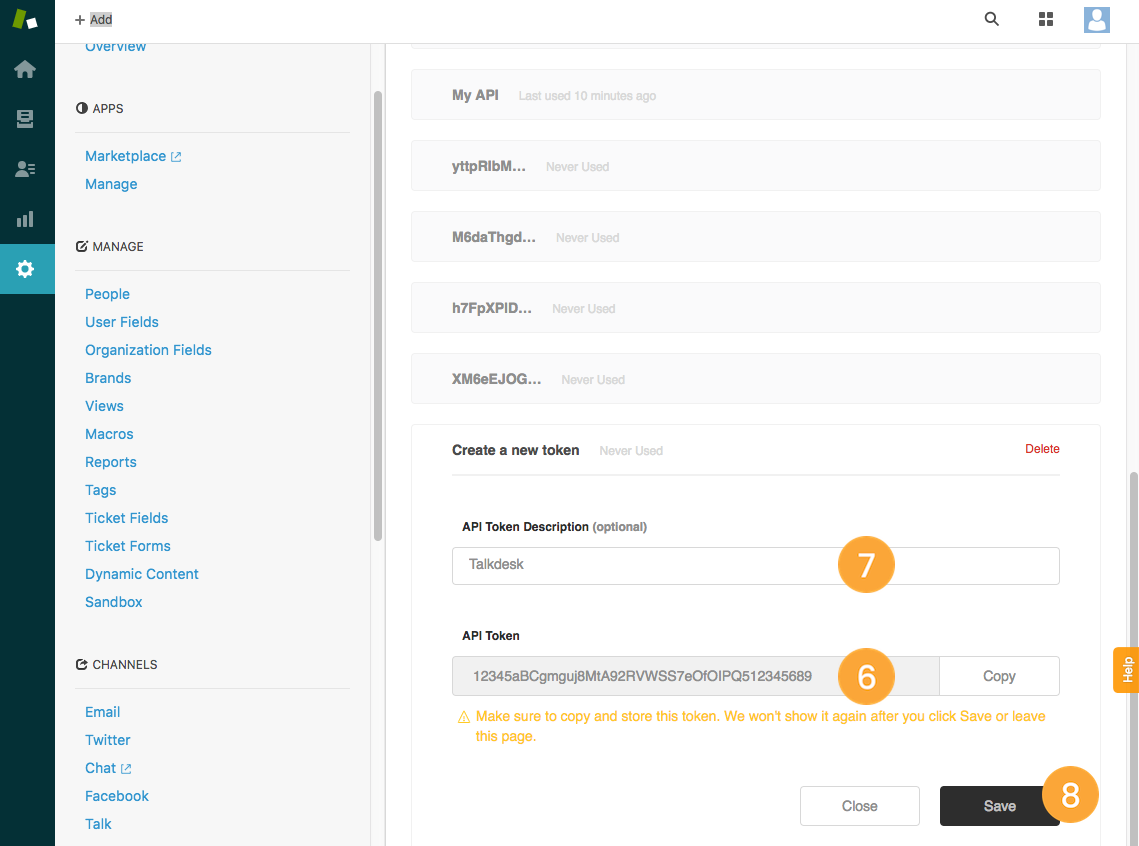Click the Zendesk logo icon
1139x846 pixels.
click(x=25, y=19)
